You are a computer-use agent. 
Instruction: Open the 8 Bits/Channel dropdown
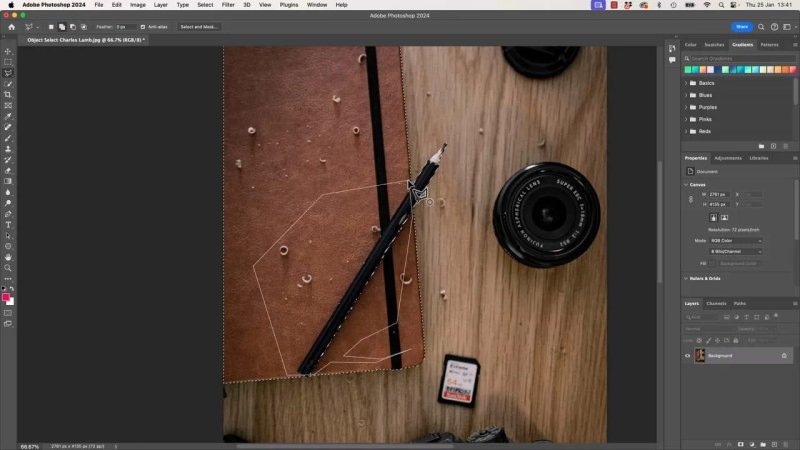tap(735, 252)
